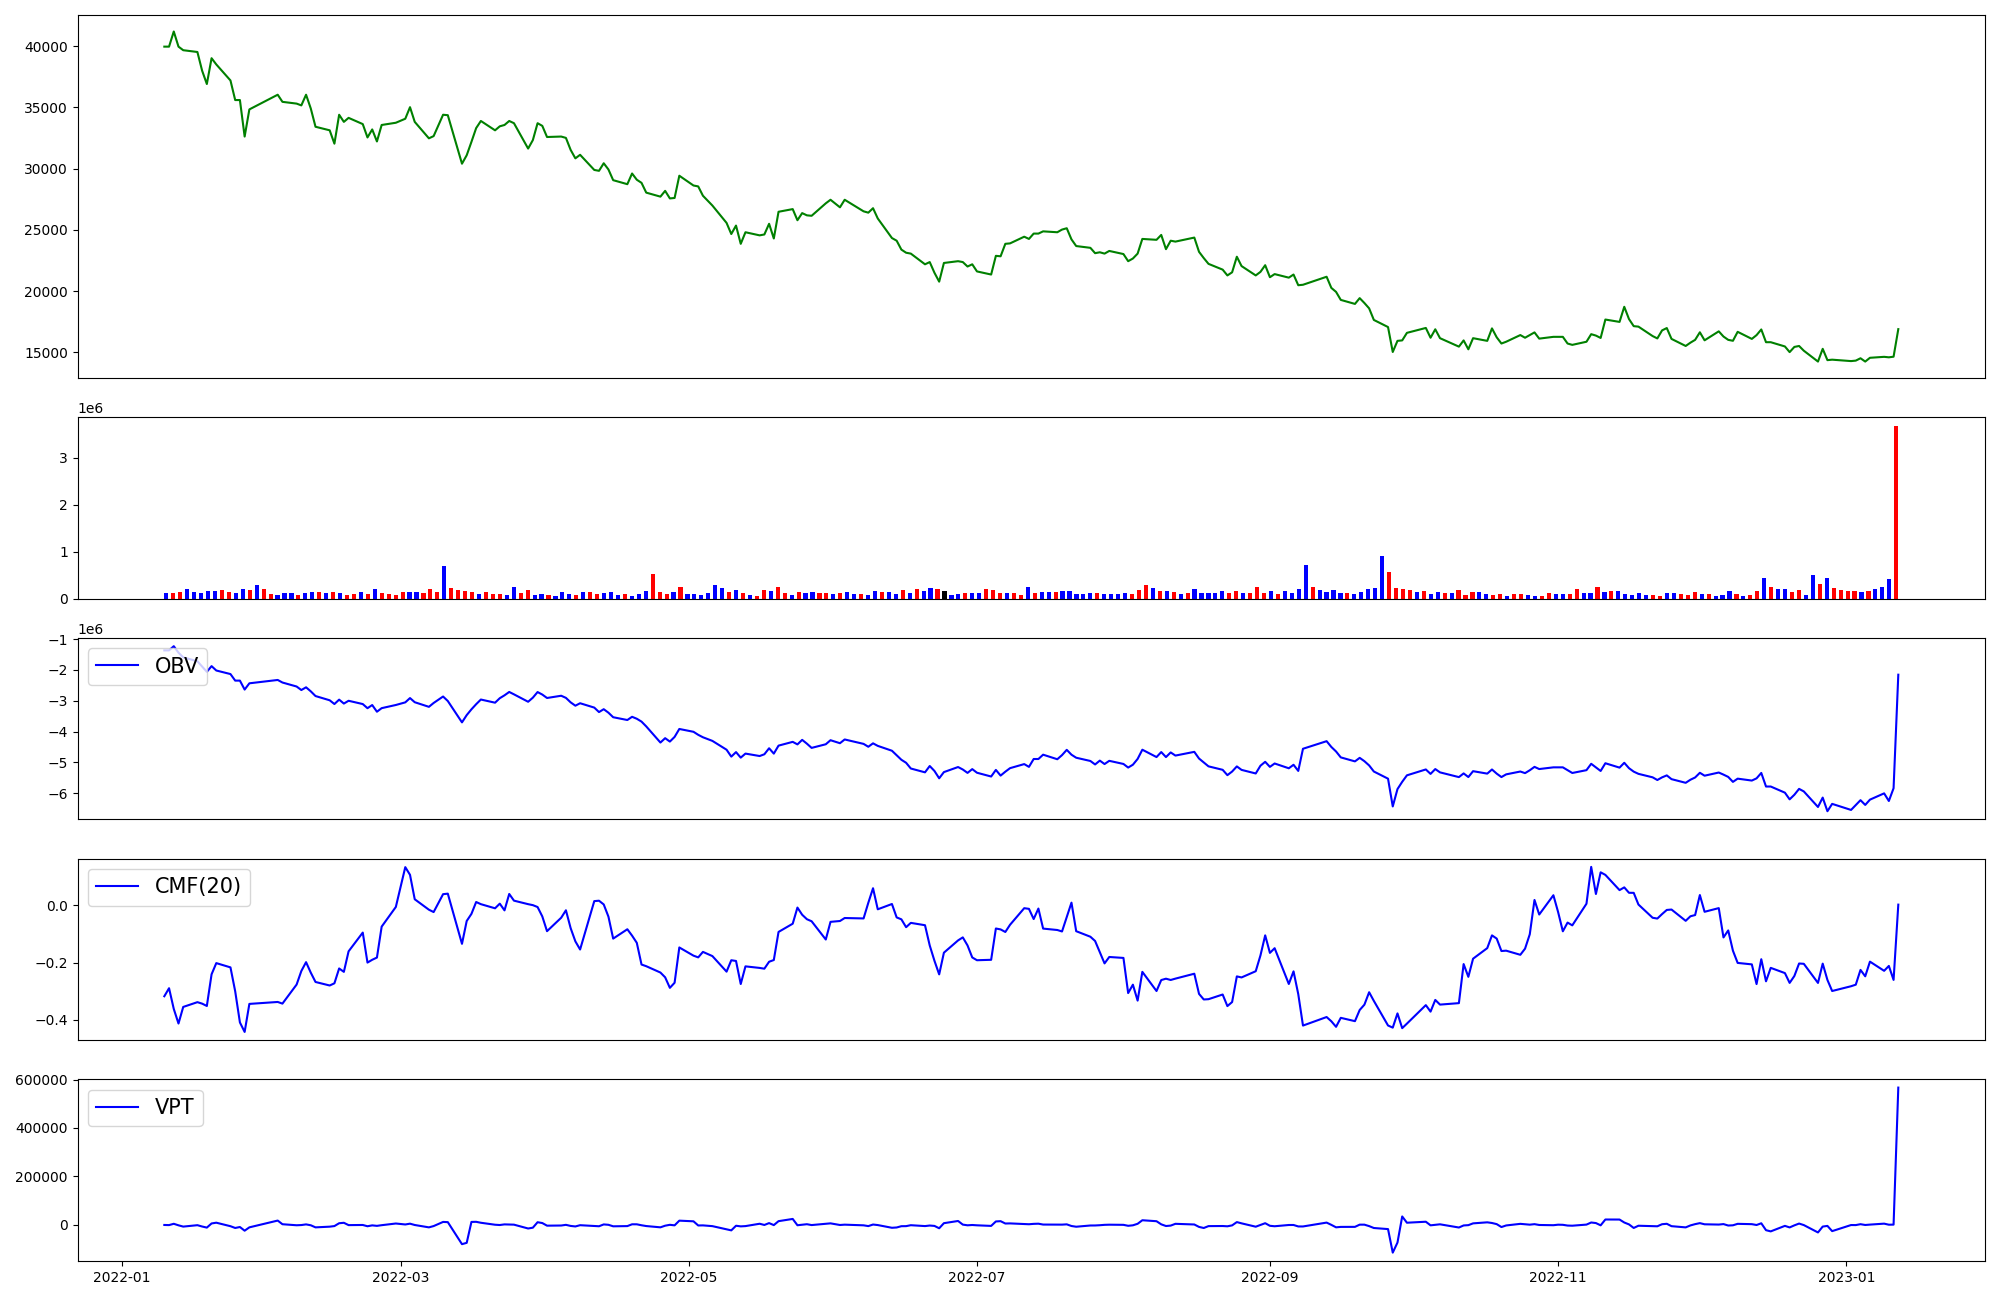Click the CMF(20) legend label
Viewport: 2000px width, 1300px height.
(197, 886)
